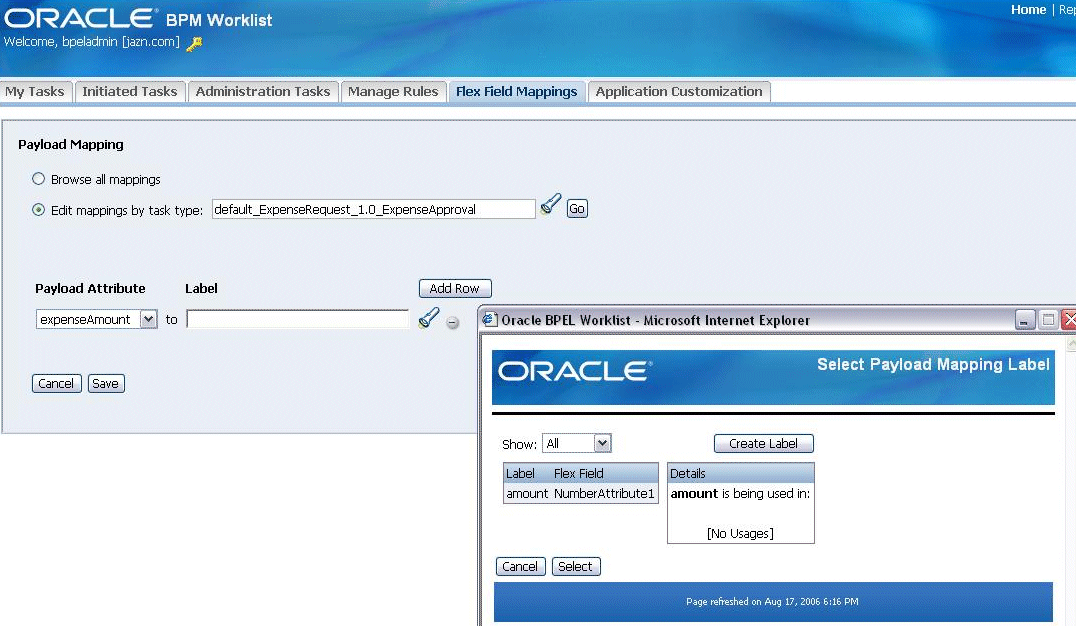This screenshot has width=1076, height=626.
Task: Select the amount label row in the popup table
Action: pyautogui.click(x=581, y=494)
